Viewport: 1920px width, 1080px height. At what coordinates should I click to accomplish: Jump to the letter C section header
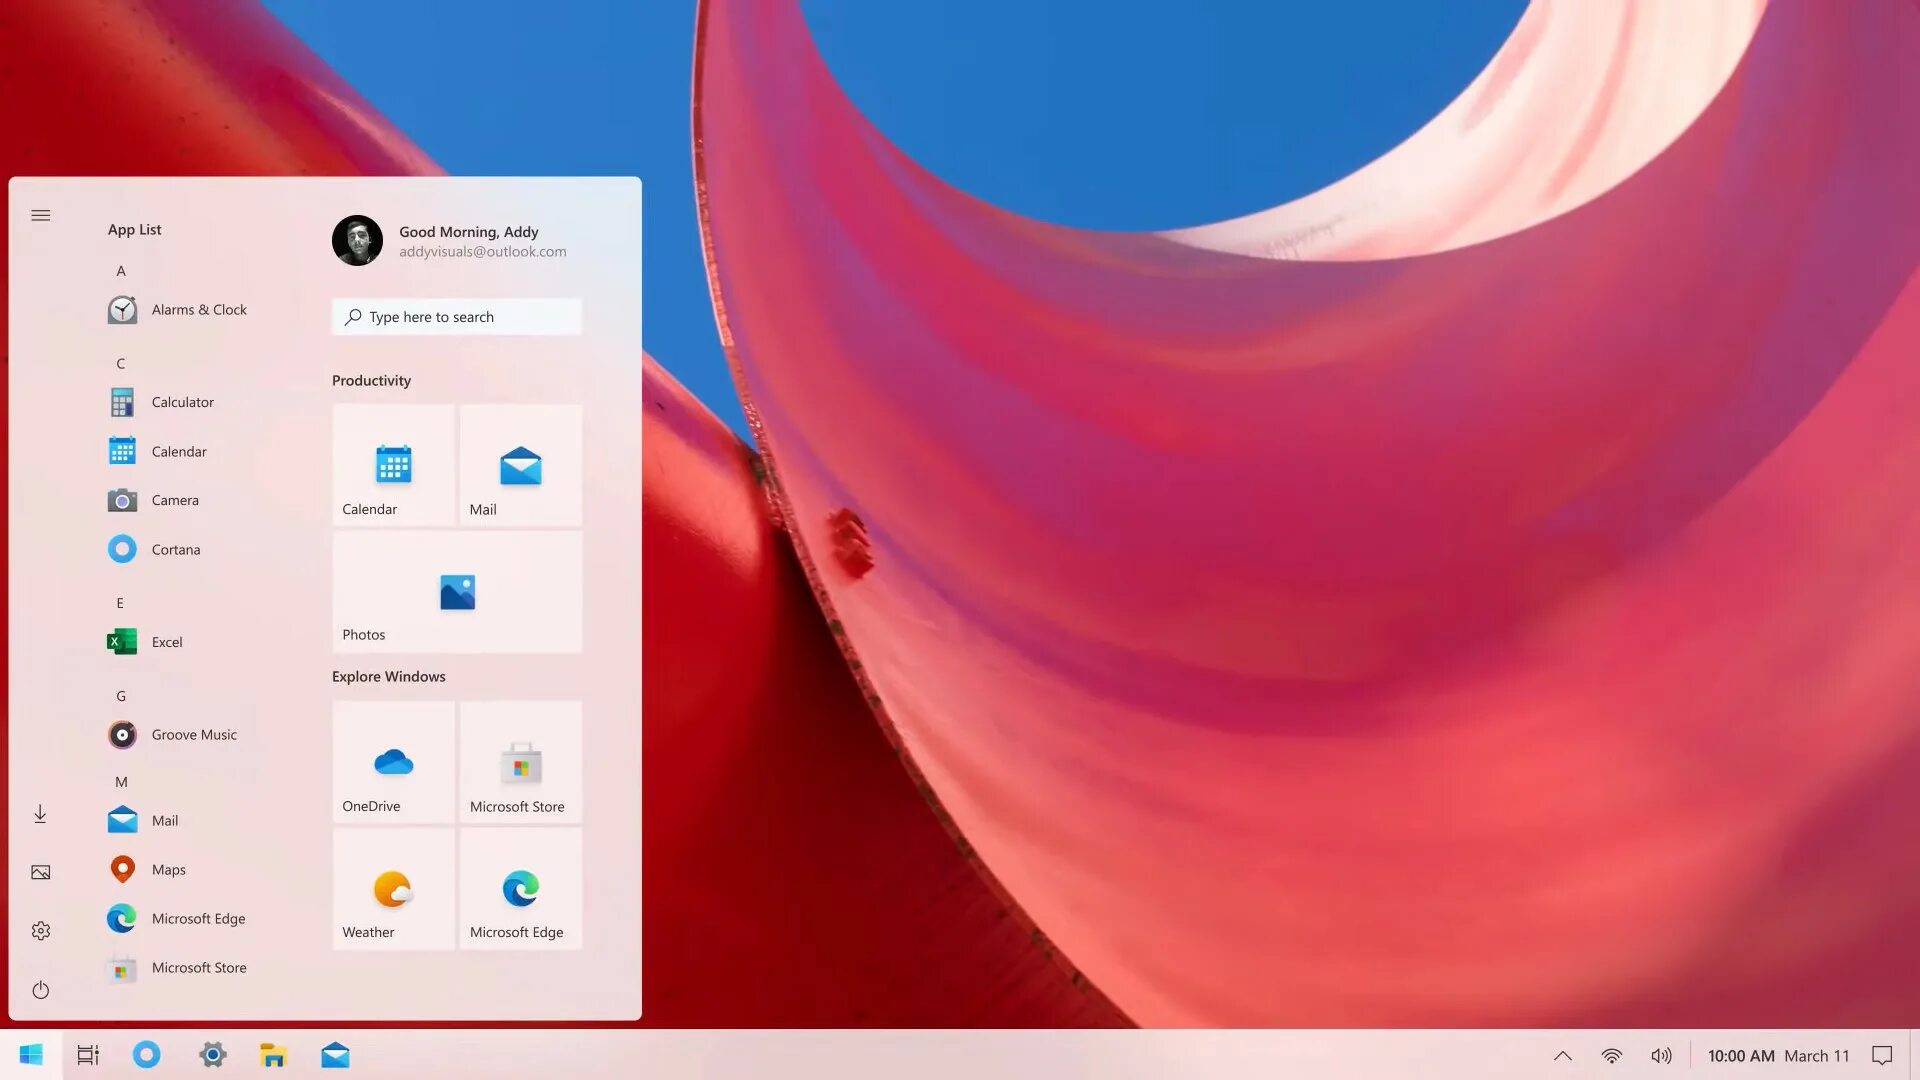pos(120,364)
